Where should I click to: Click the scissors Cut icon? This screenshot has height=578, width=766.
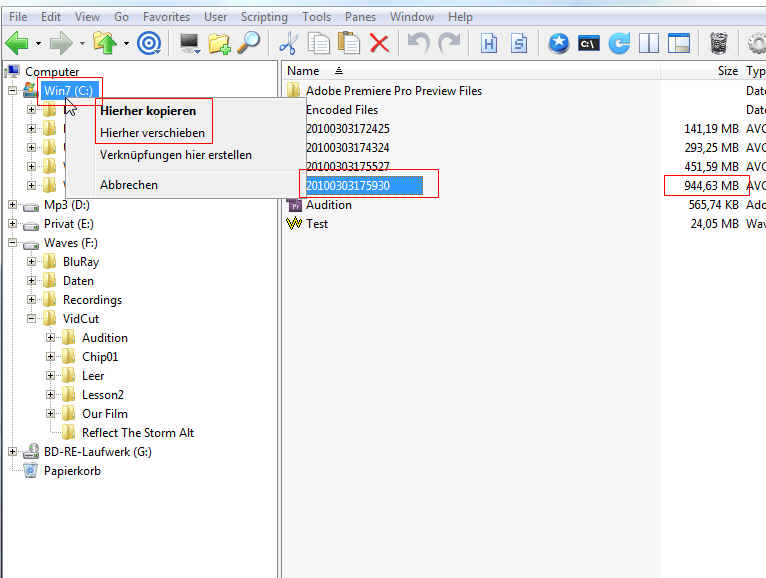(288, 43)
